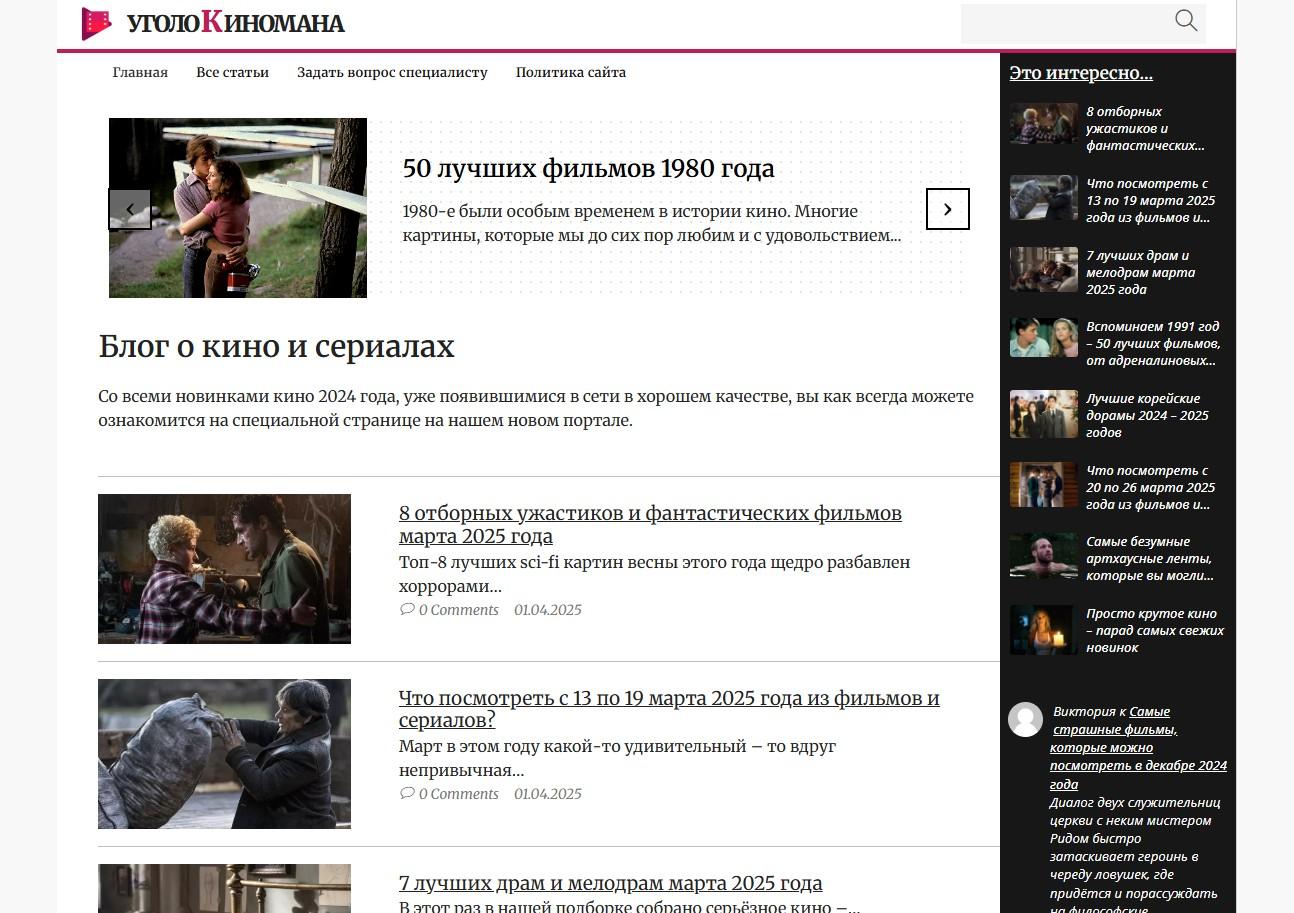Click intro paragraph Со всеми новинками кино 2024
The image size is (1294, 913).
[536, 408]
